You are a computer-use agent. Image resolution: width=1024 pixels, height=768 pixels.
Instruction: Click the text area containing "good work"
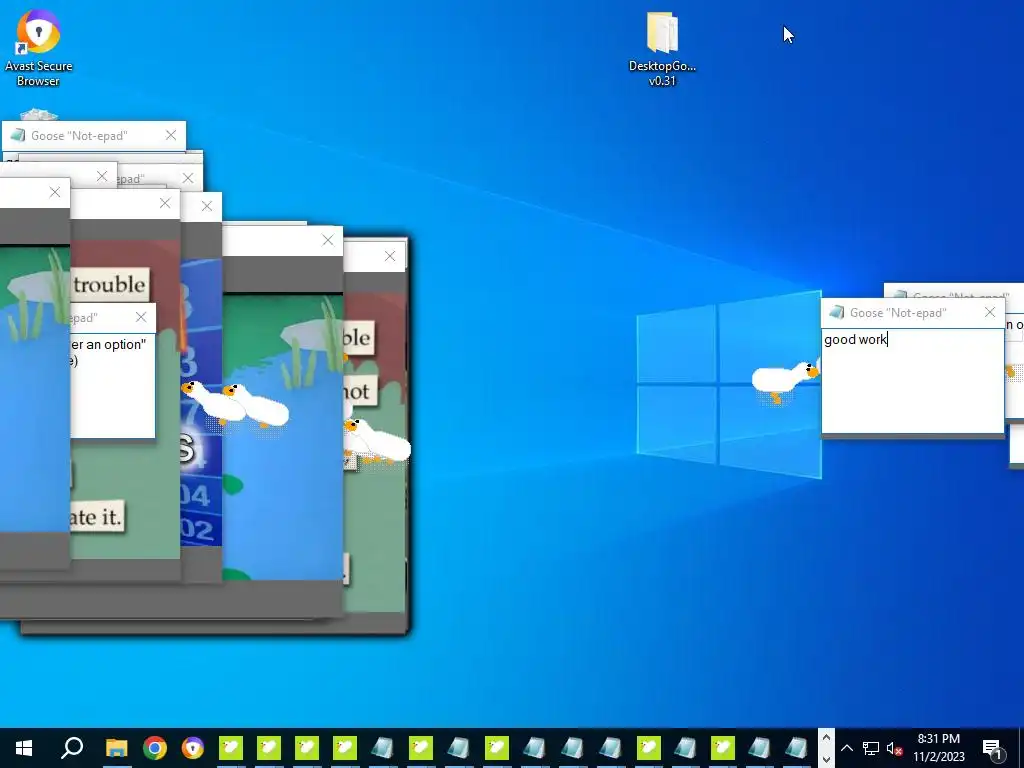coord(912,380)
